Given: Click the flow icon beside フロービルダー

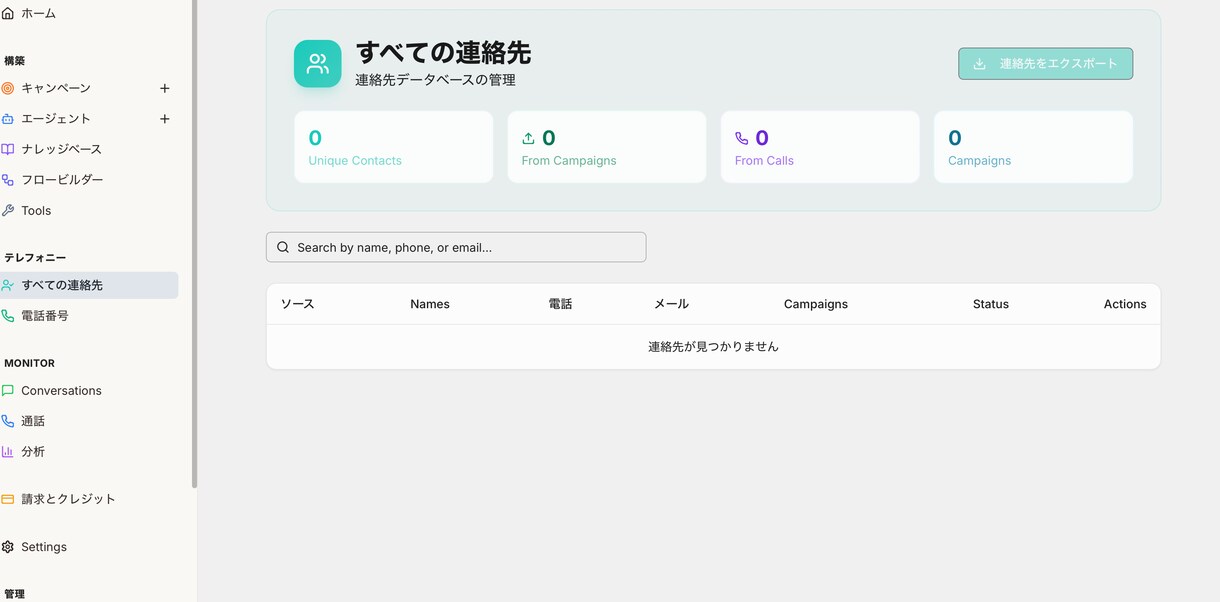Looking at the screenshot, I should pos(8,180).
